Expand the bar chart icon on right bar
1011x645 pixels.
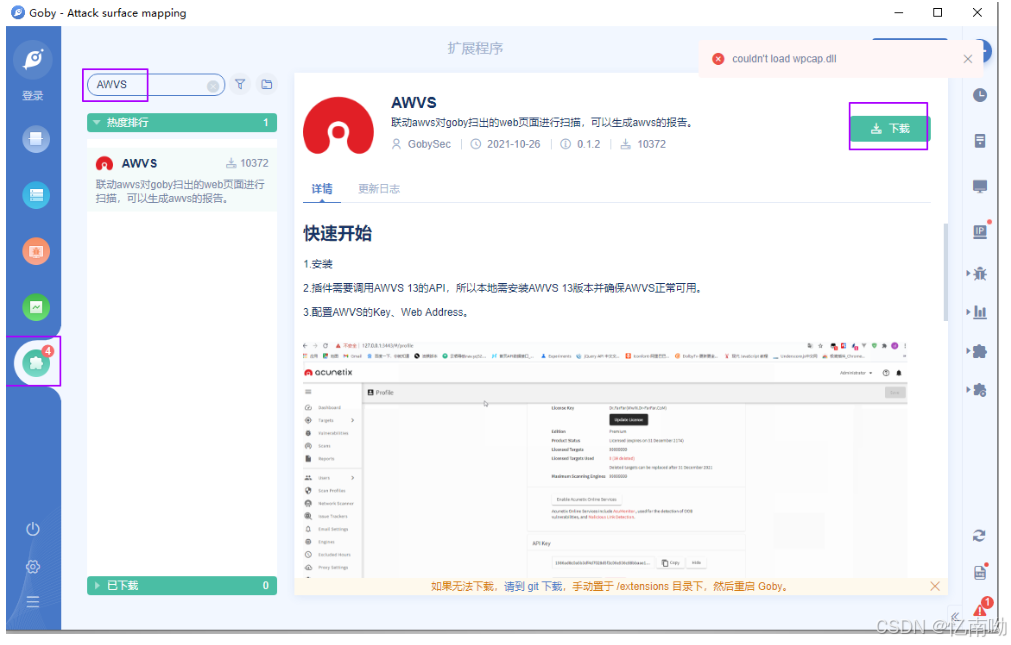click(x=978, y=312)
